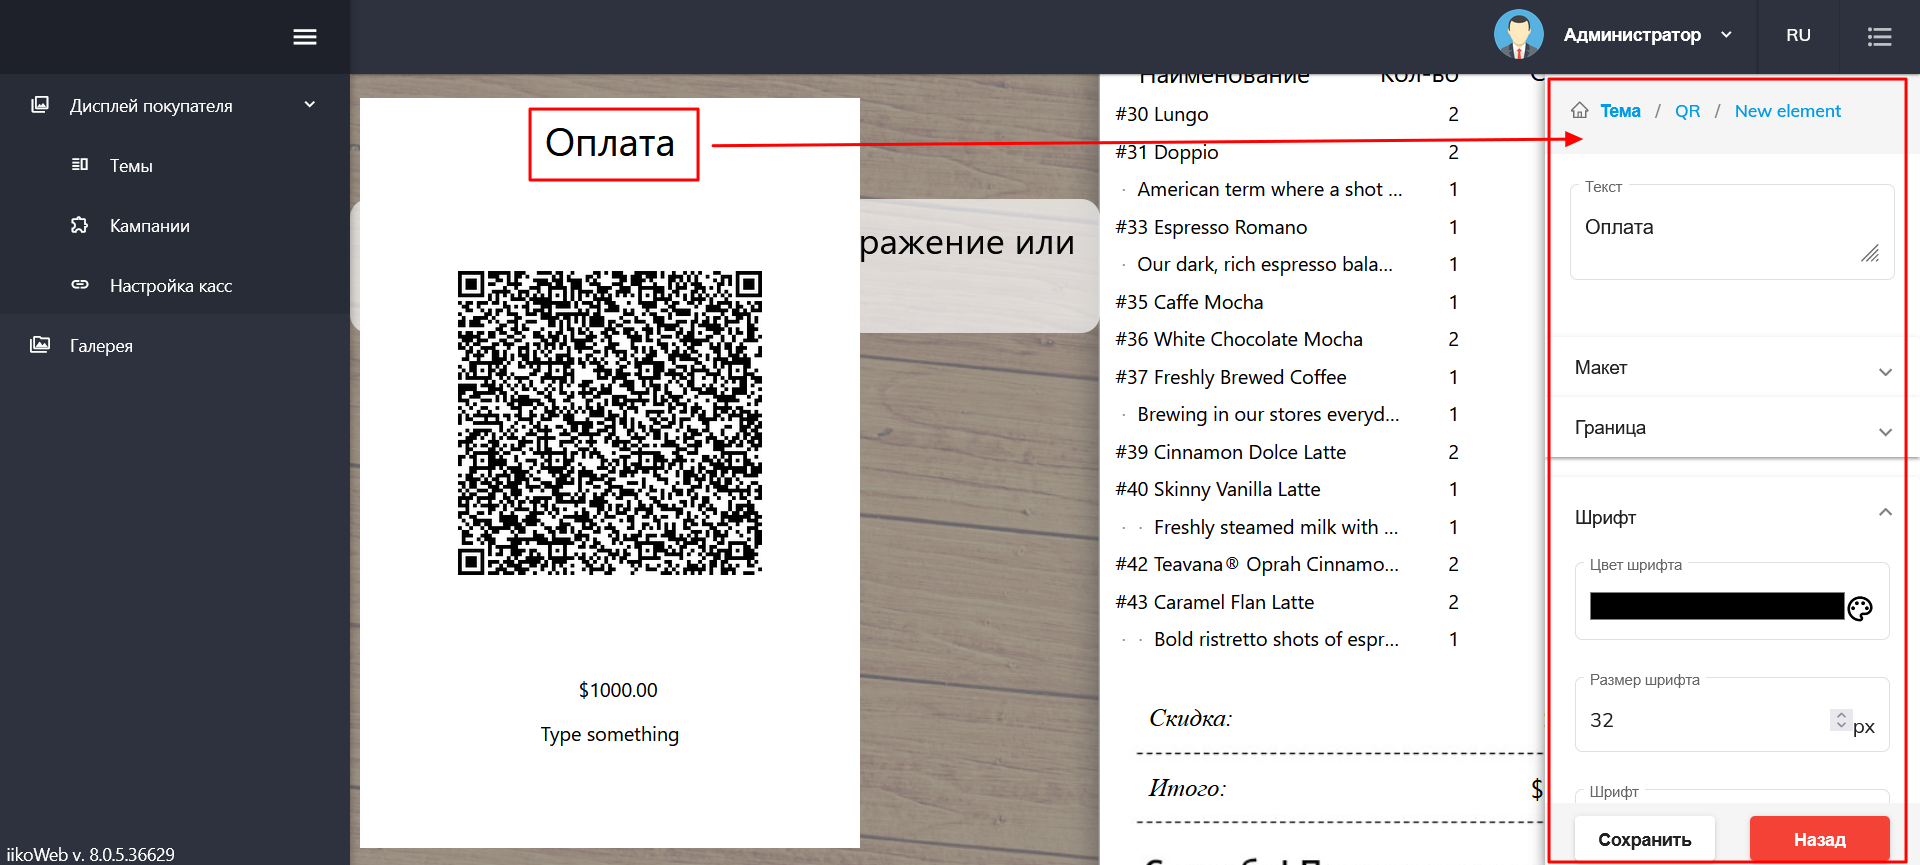This screenshot has width=1920, height=865.
Task: Open Темы in the sidebar
Action: click(x=131, y=166)
